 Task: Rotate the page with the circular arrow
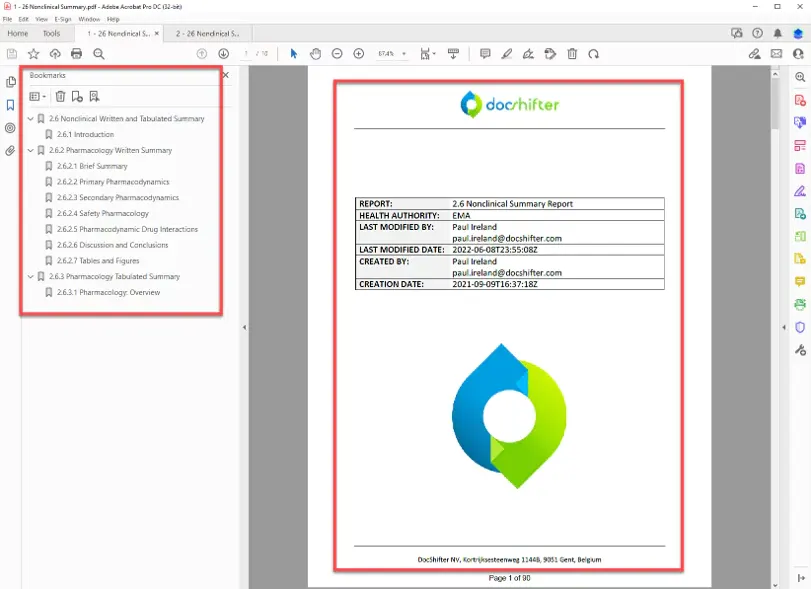[594, 54]
